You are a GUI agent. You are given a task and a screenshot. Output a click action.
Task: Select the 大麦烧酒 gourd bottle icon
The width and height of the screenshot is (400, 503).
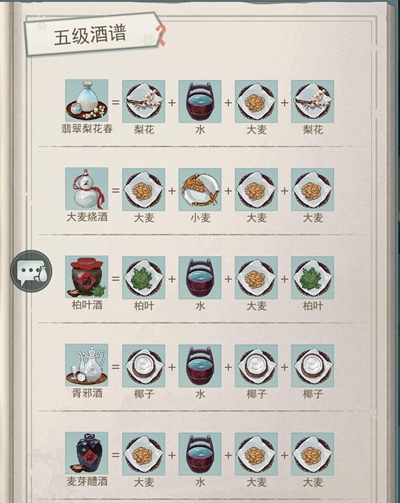[87, 189]
